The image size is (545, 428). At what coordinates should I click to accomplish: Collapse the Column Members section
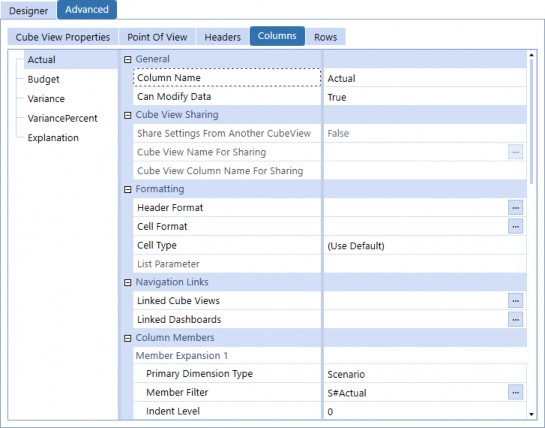128,338
